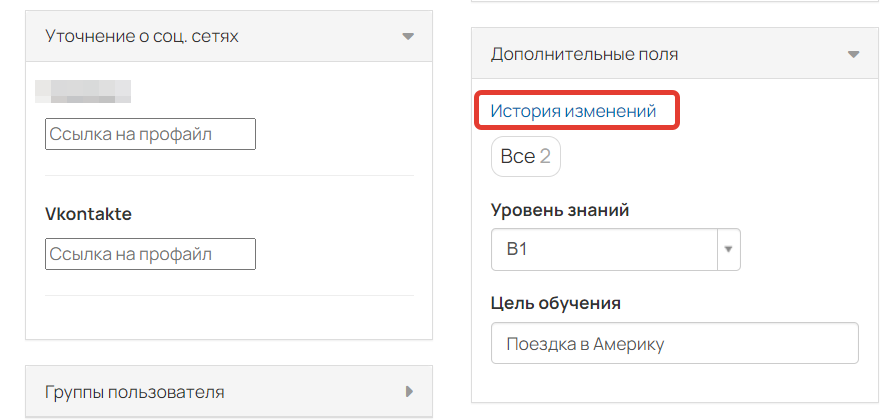This screenshot has height=420, width=892.
Task: Click the red-outlined change history link box
Action: tap(577, 110)
